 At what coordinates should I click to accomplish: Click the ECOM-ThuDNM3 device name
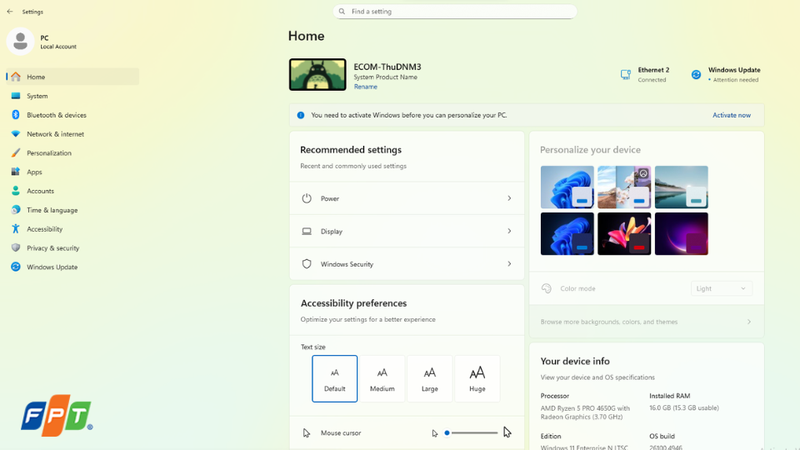point(388,67)
